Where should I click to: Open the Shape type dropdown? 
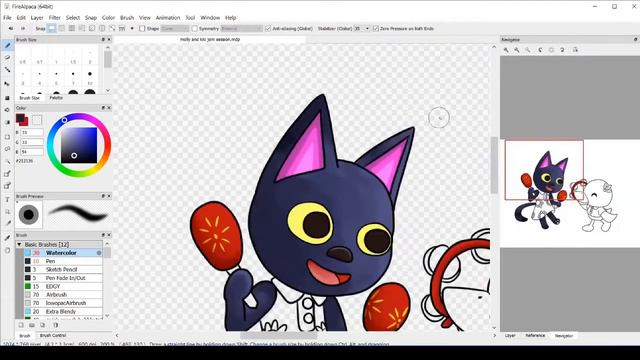(175, 29)
